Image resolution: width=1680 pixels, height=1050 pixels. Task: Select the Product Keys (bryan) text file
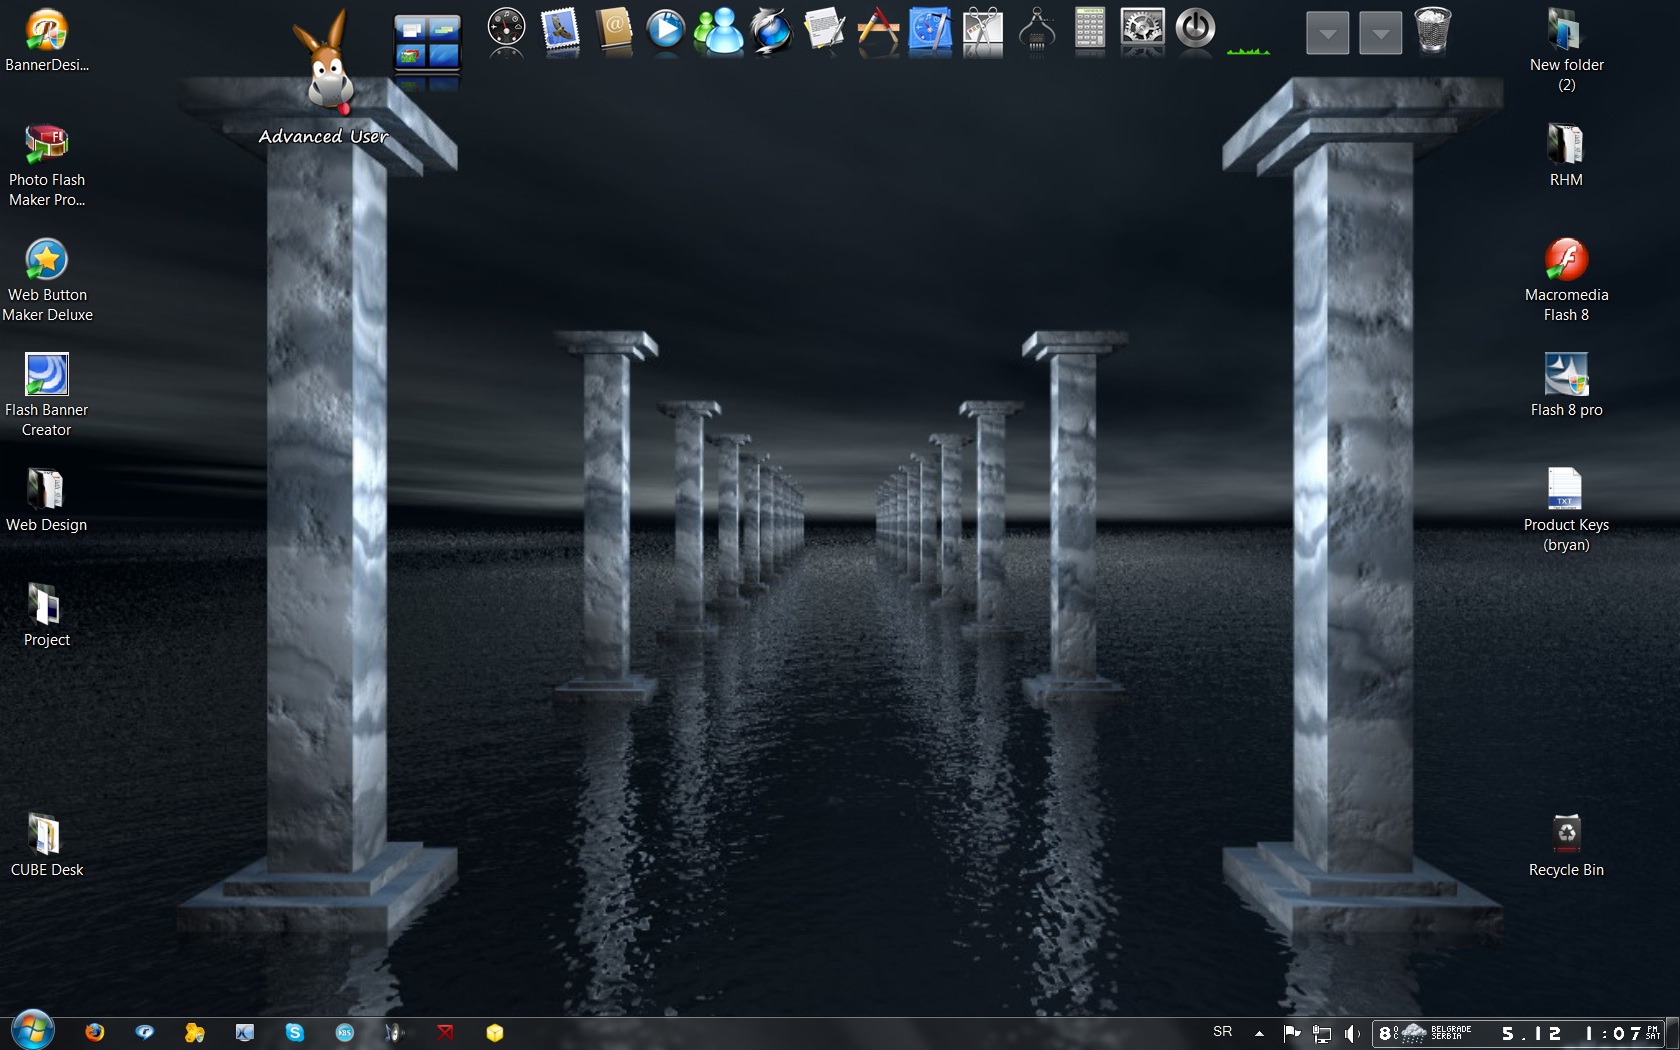(x=1565, y=490)
